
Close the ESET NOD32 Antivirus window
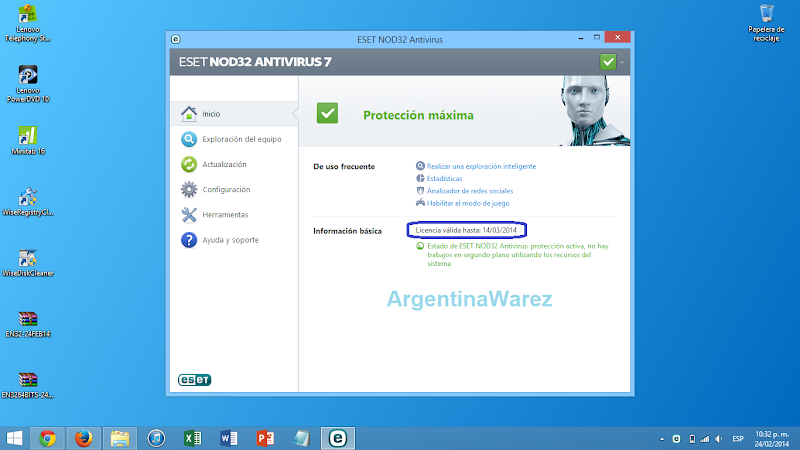(x=617, y=37)
